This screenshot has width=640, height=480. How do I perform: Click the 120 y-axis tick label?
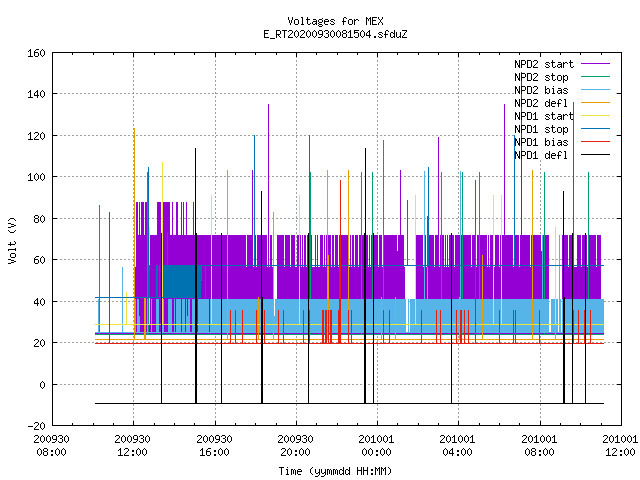(x=36, y=136)
